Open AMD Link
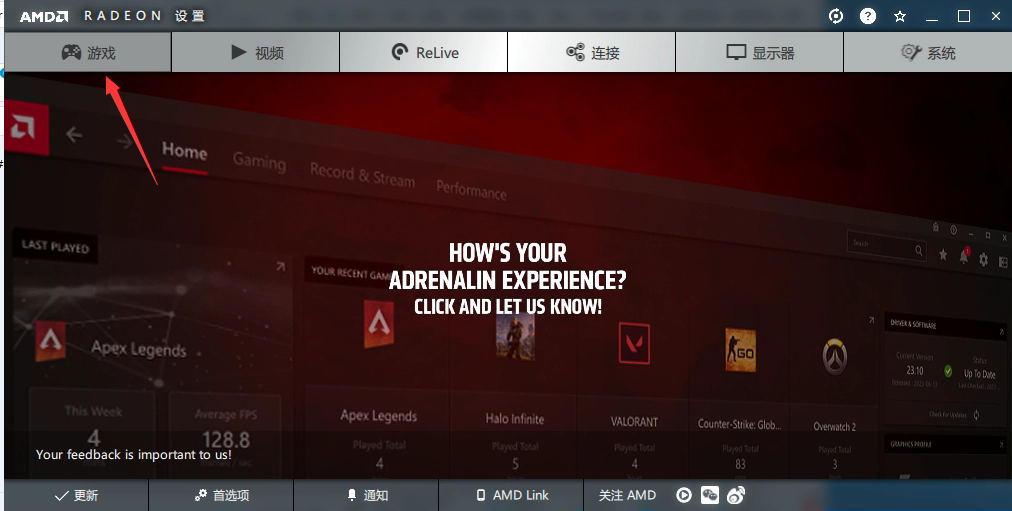1012x511 pixels. point(511,495)
